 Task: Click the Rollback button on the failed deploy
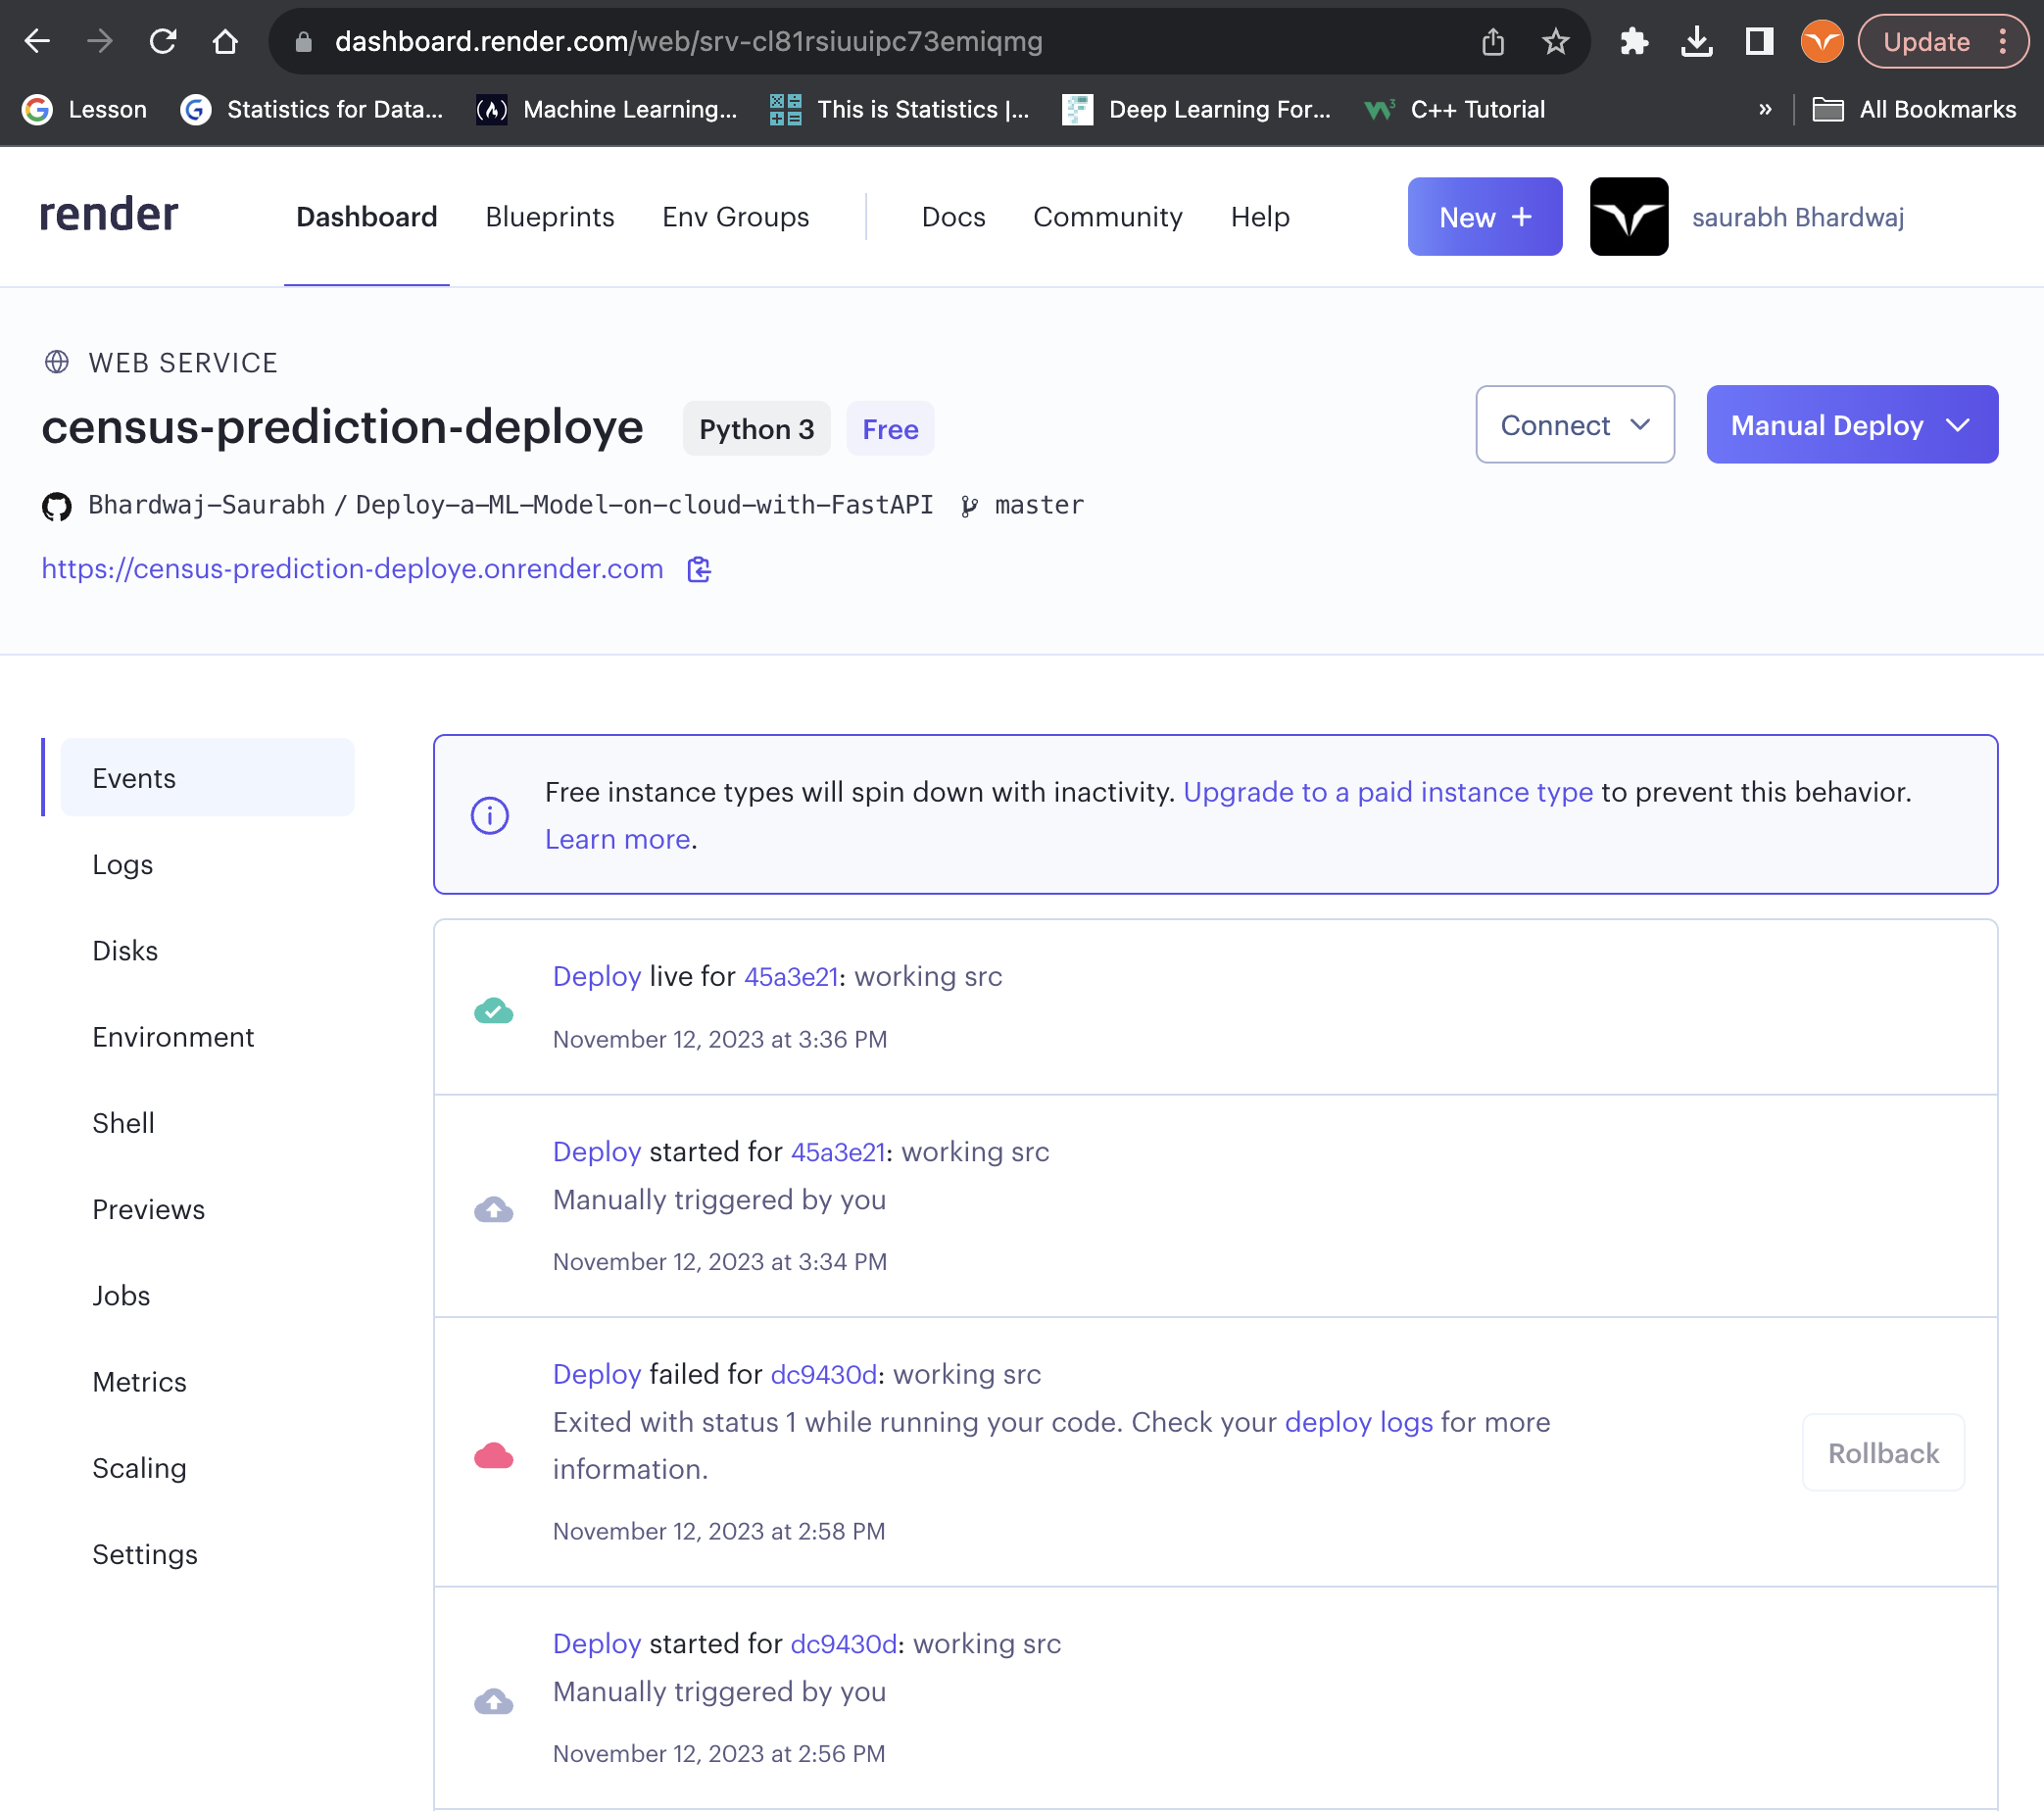(1882, 1452)
